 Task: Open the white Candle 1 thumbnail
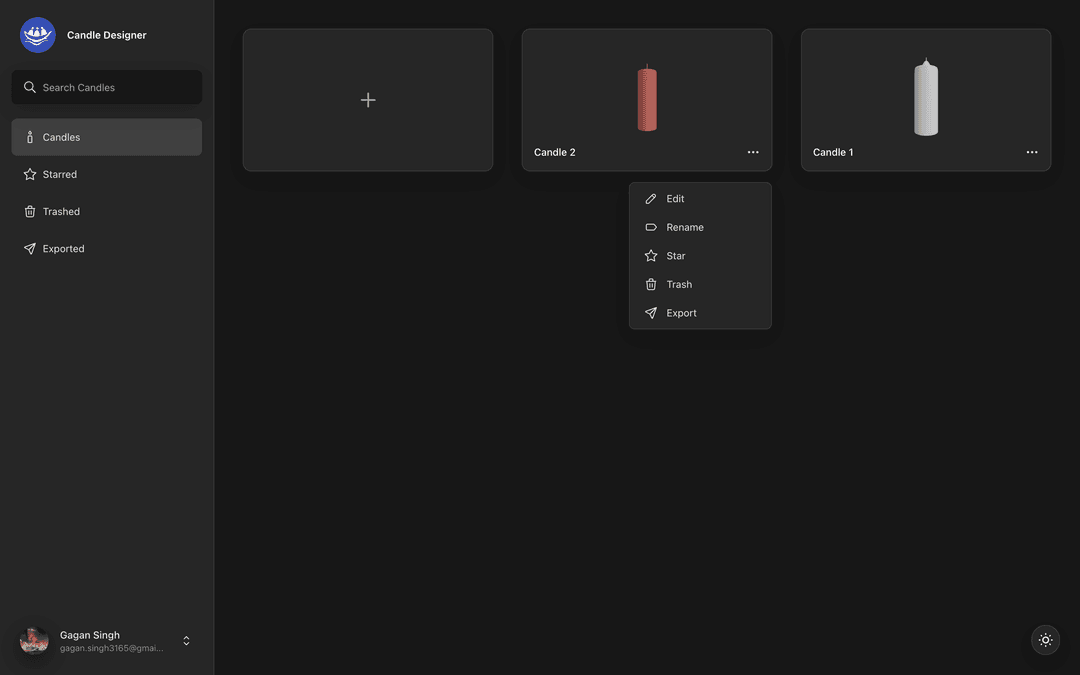(x=926, y=97)
